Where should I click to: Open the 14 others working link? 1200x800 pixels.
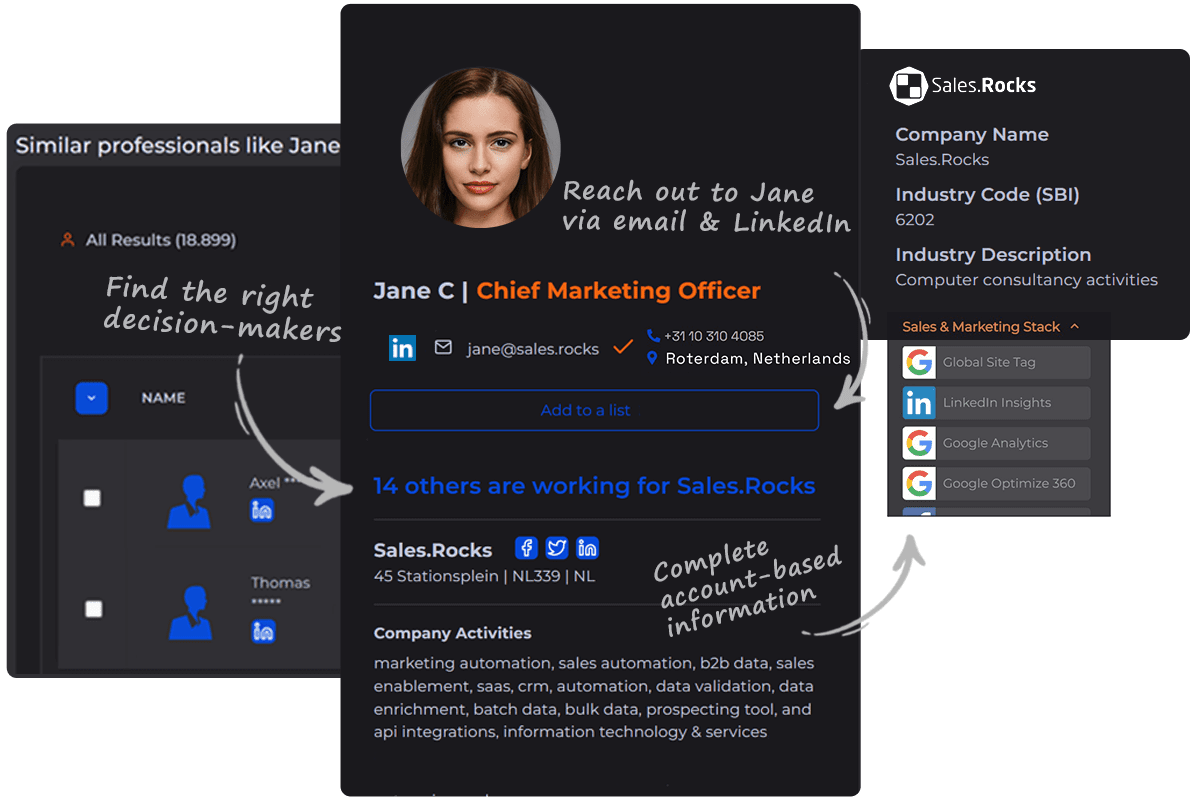pos(594,486)
